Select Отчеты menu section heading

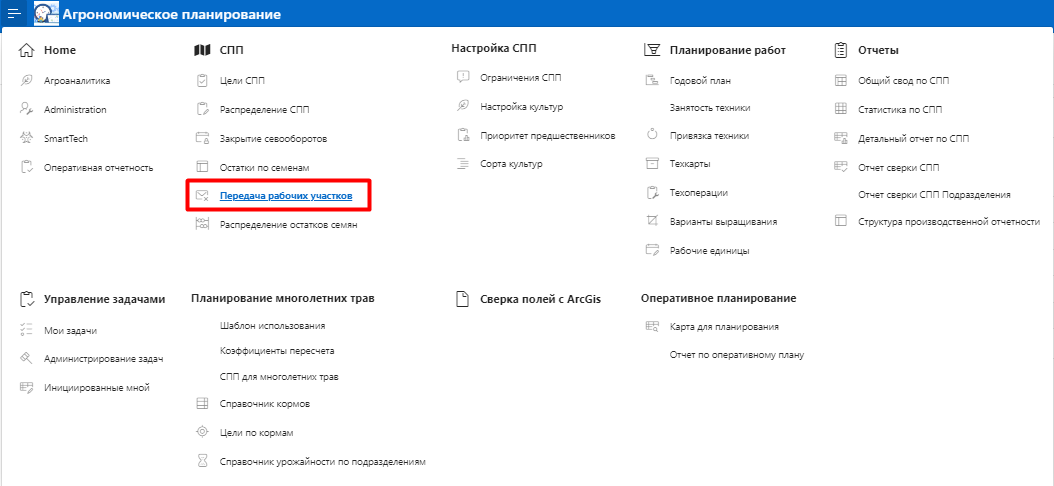[878, 50]
